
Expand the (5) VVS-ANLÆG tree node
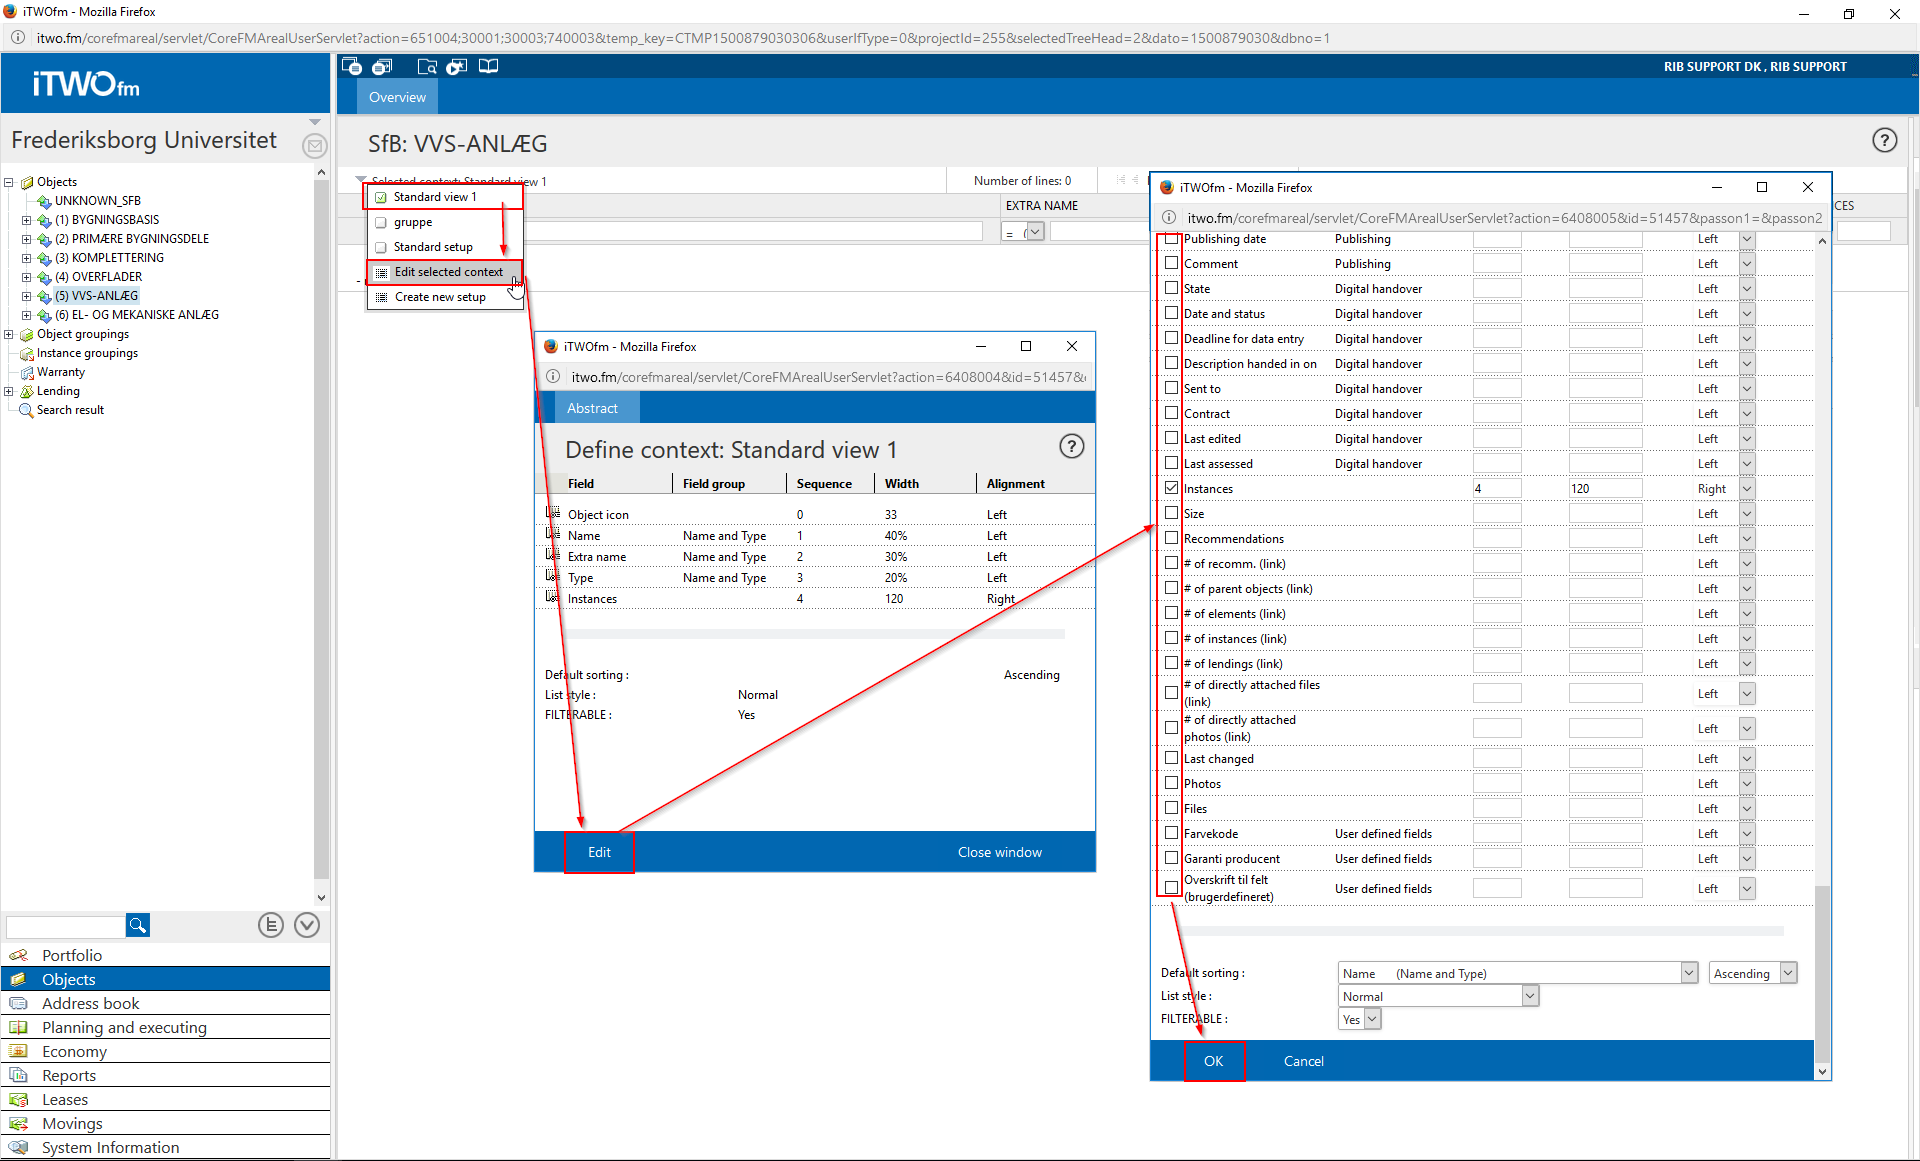coord(27,296)
